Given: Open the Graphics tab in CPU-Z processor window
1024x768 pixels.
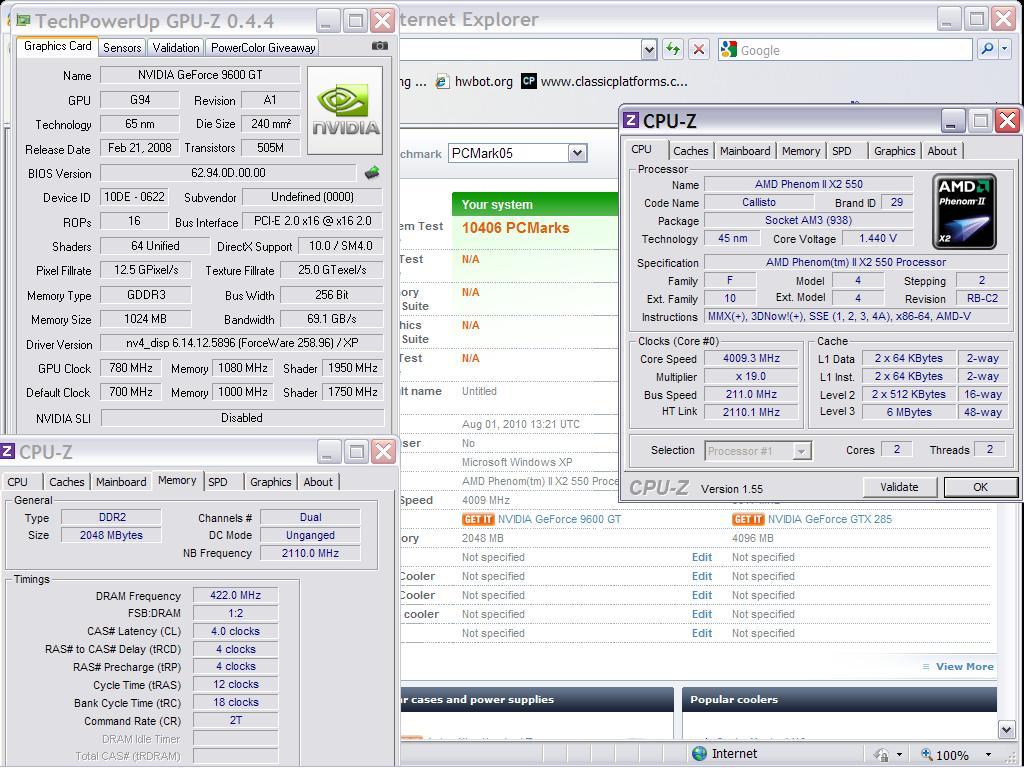Looking at the screenshot, I should [894, 151].
